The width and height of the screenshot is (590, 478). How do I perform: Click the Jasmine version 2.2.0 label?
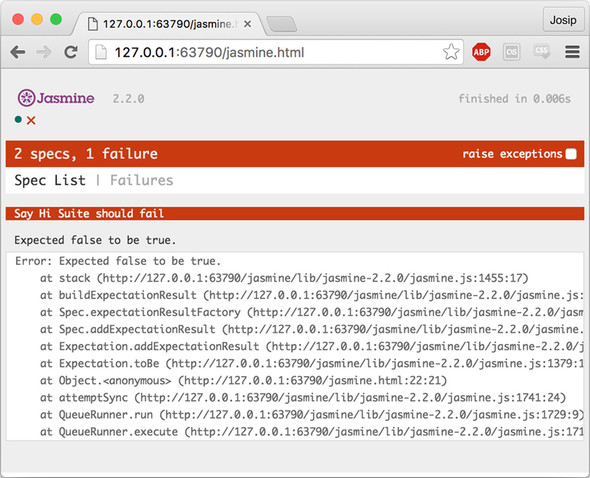tap(129, 99)
